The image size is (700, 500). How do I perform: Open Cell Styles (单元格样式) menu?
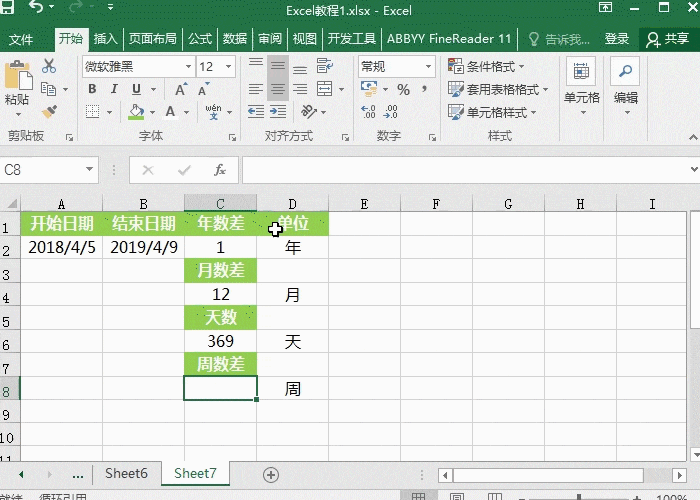pos(492,112)
